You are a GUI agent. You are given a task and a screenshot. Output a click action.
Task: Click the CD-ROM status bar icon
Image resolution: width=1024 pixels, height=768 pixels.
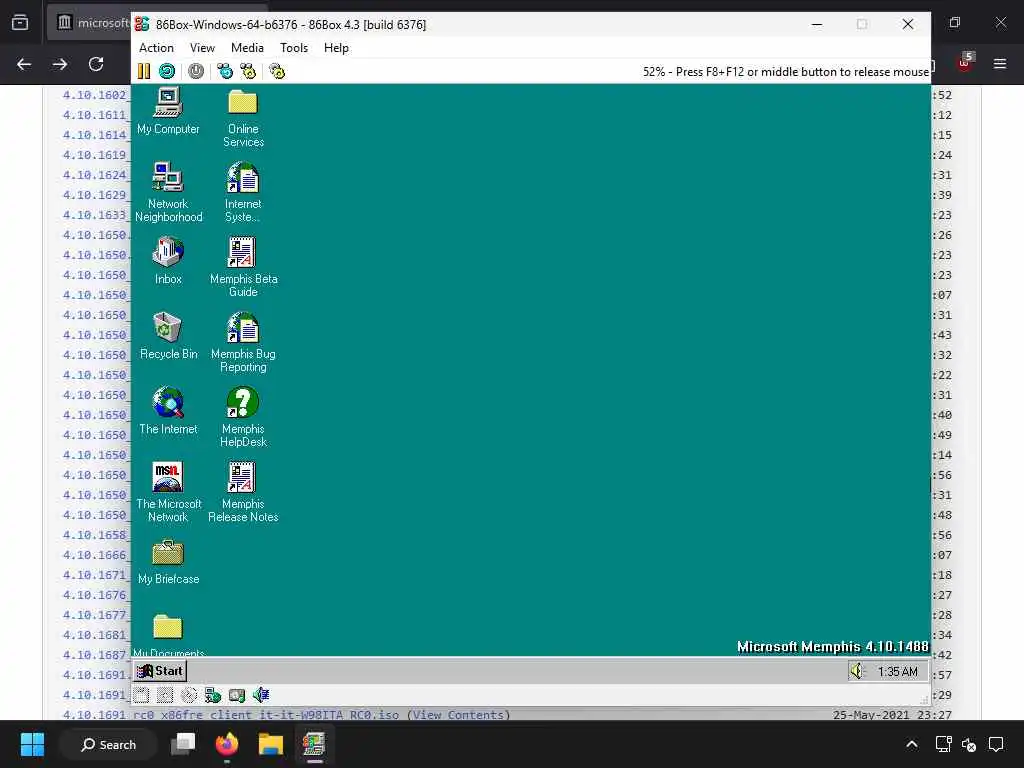[x=189, y=696]
